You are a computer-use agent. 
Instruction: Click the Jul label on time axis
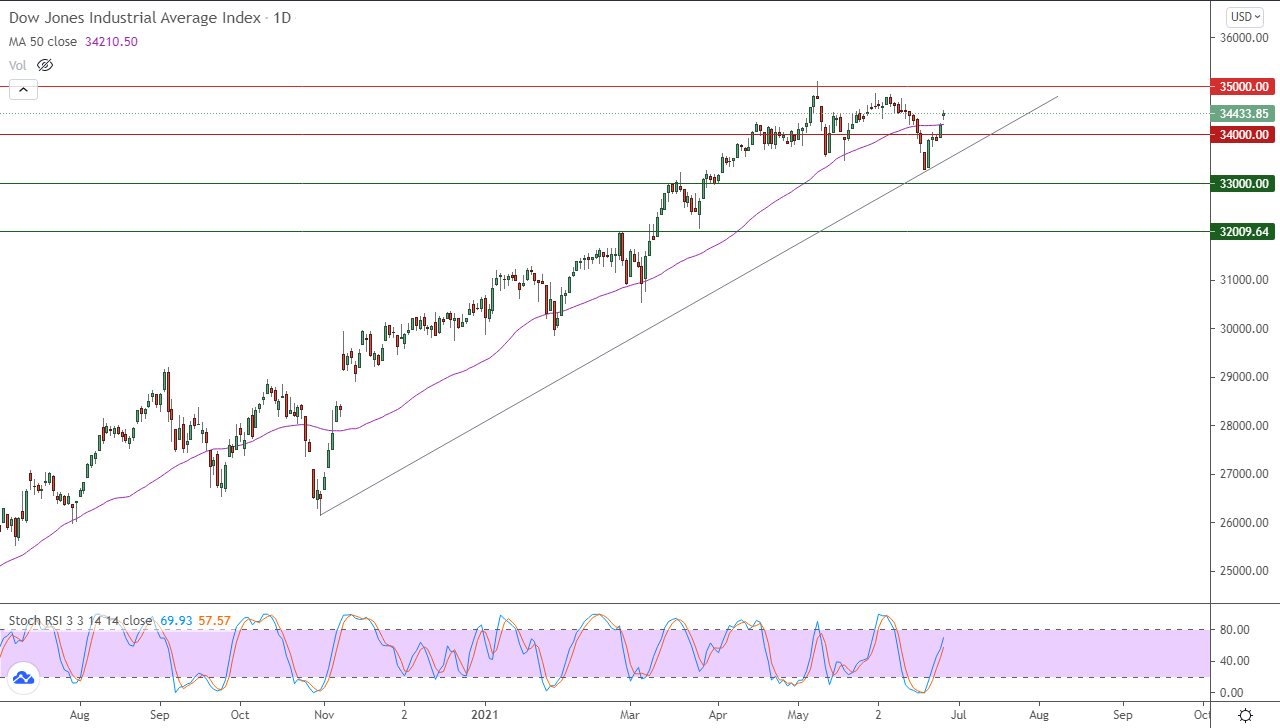tap(959, 716)
